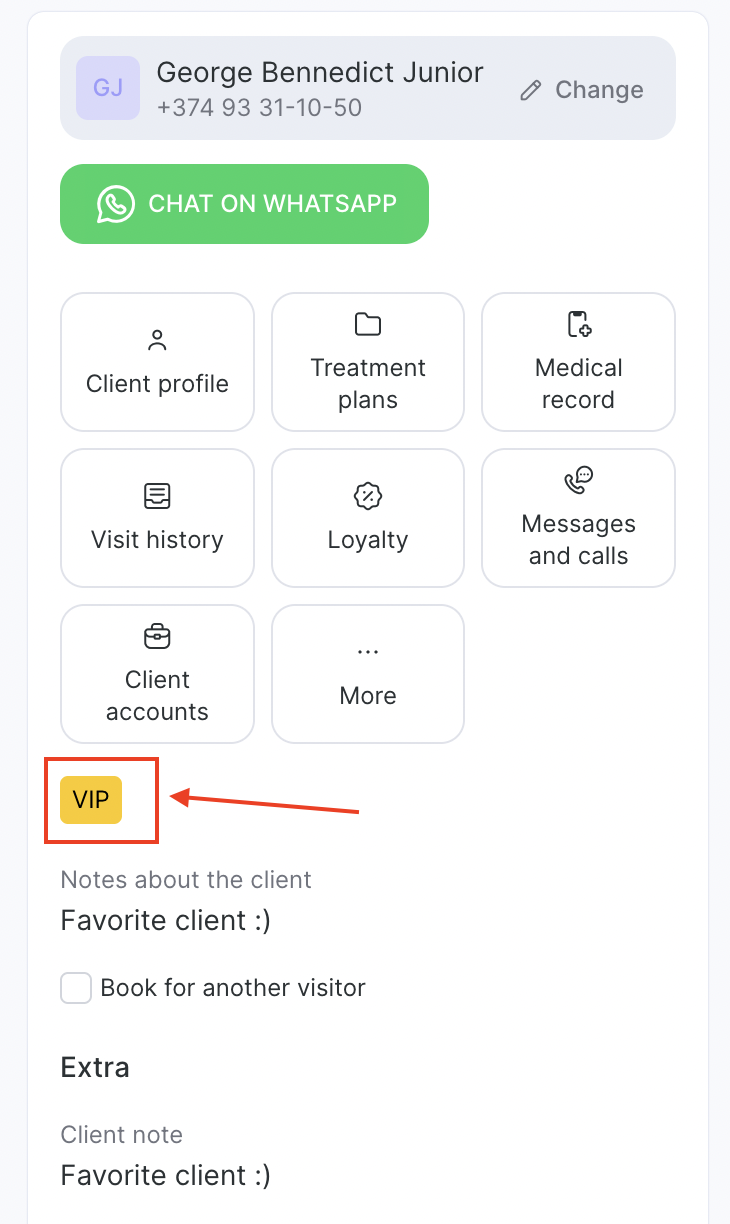This screenshot has width=730, height=1224.
Task: Open the Visit history icon tile
Action: pyautogui.click(x=157, y=496)
